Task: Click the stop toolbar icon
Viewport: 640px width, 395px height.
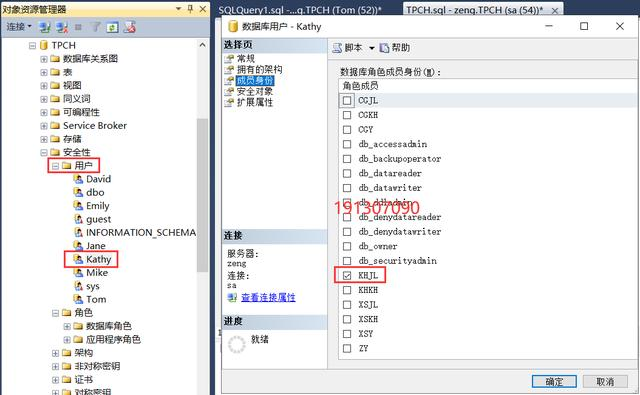Action: 78,27
